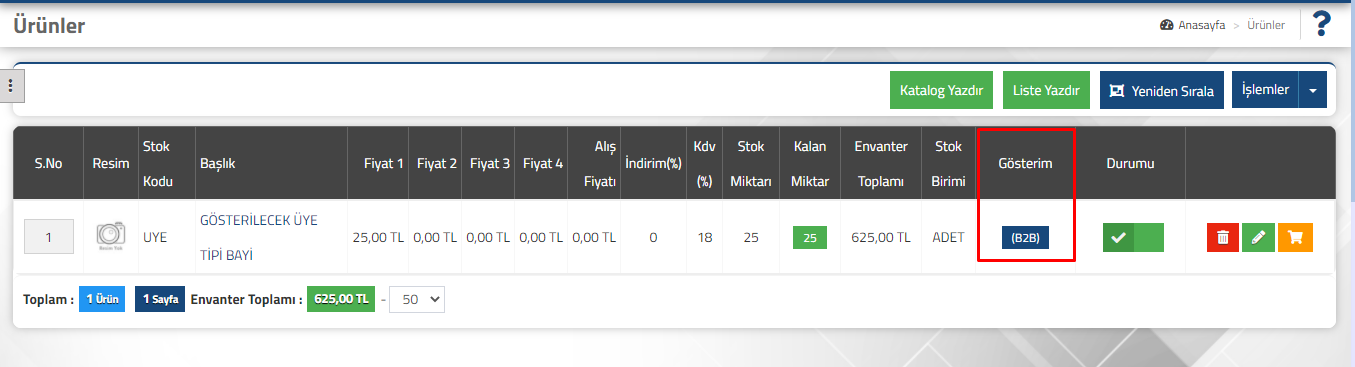Toggle the green Durumu status switch
The image size is (1355, 367).
pos(1133,238)
